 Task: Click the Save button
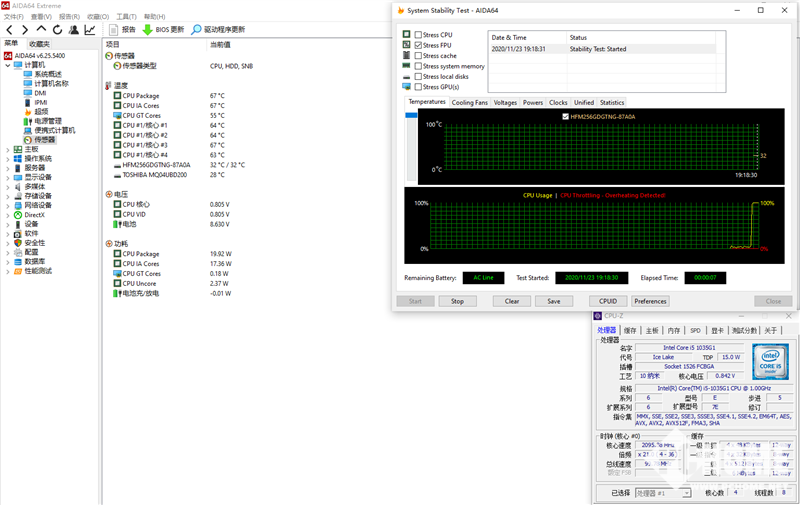pyautogui.click(x=554, y=301)
